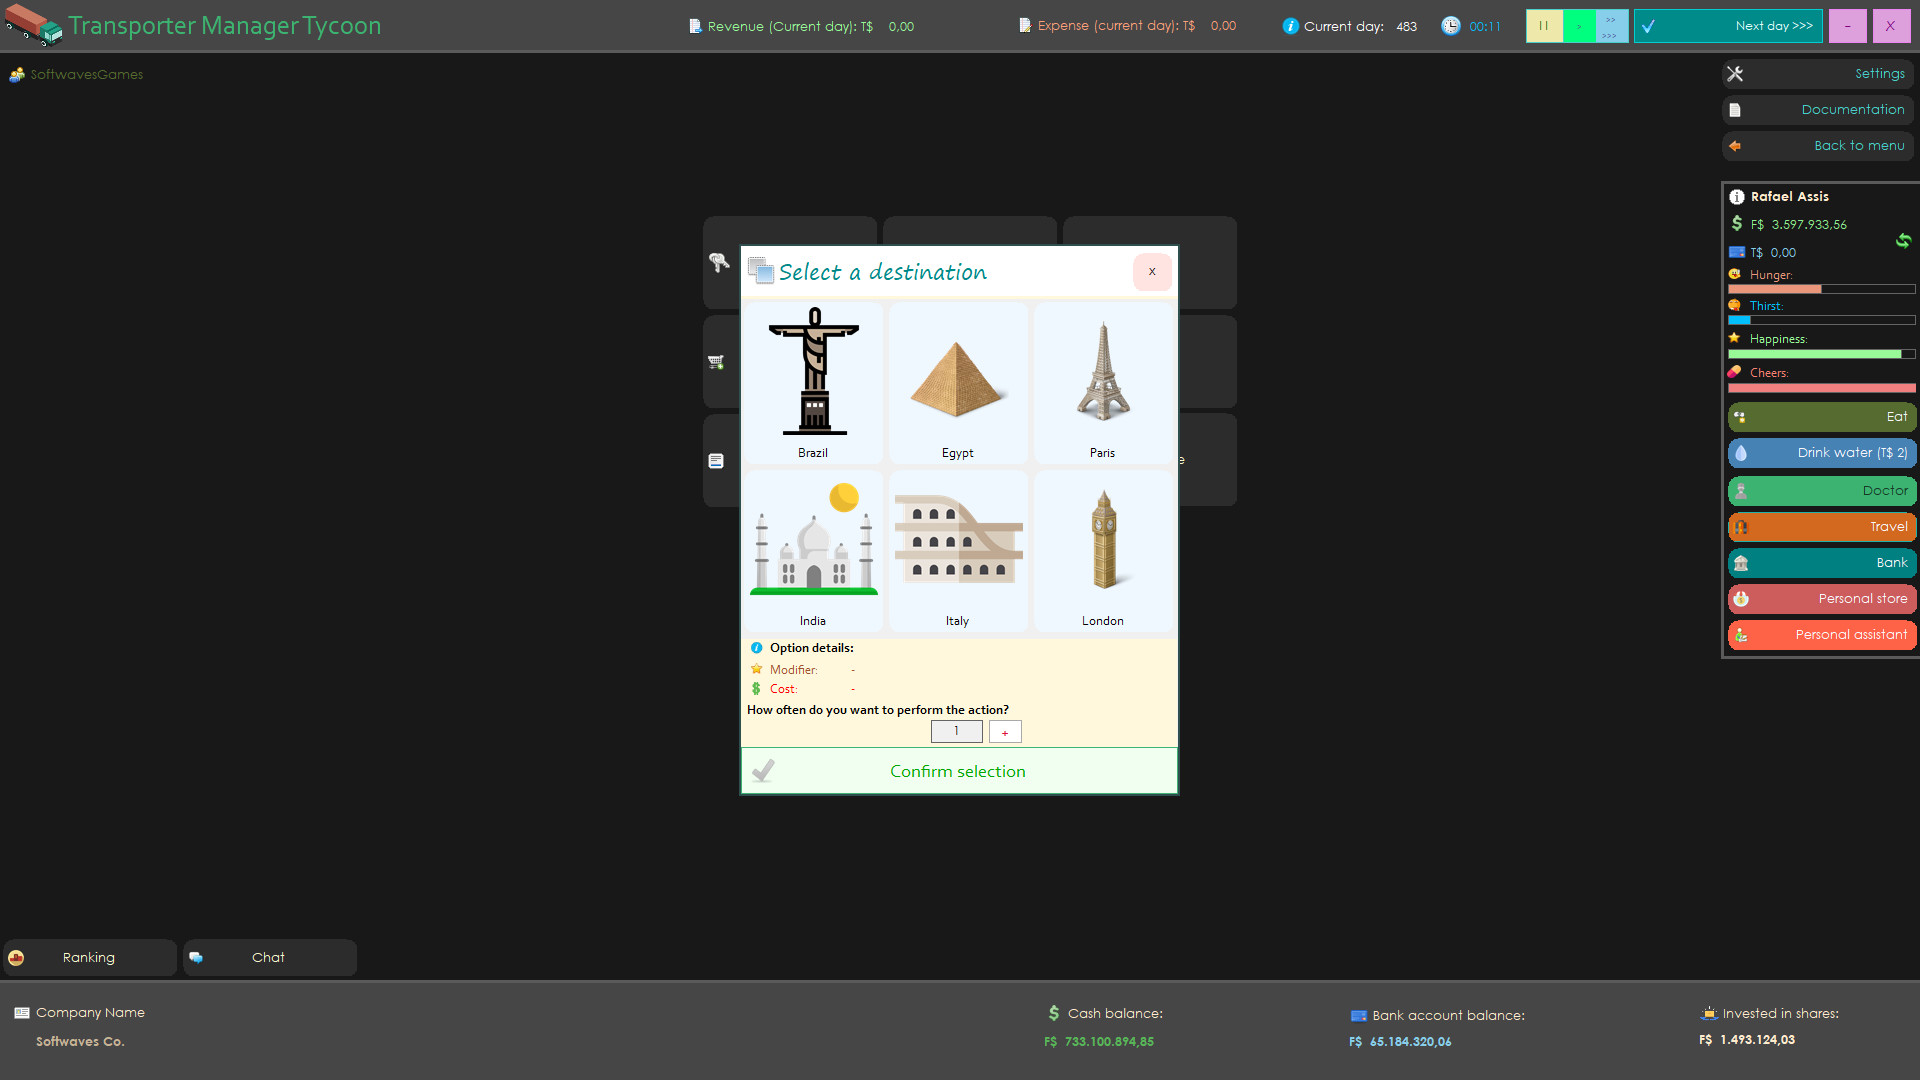
Task: Open the Ranking panel
Action: [88, 957]
